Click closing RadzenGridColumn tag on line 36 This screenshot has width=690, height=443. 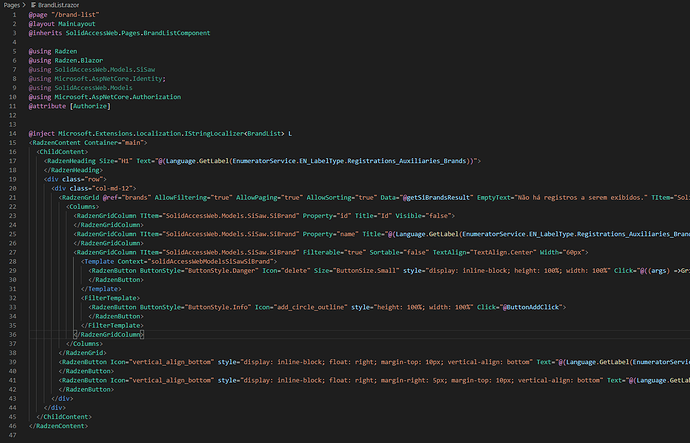[x=109, y=335]
